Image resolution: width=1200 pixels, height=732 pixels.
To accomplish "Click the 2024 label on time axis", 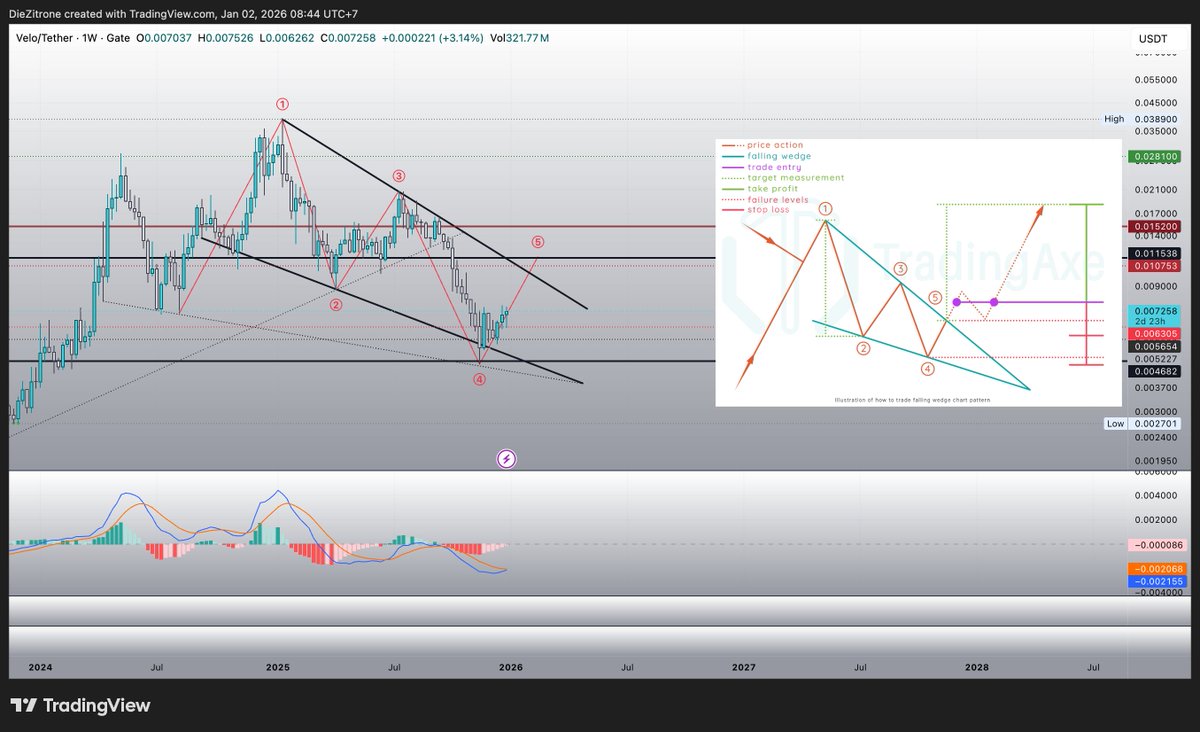I will click(x=41, y=667).
